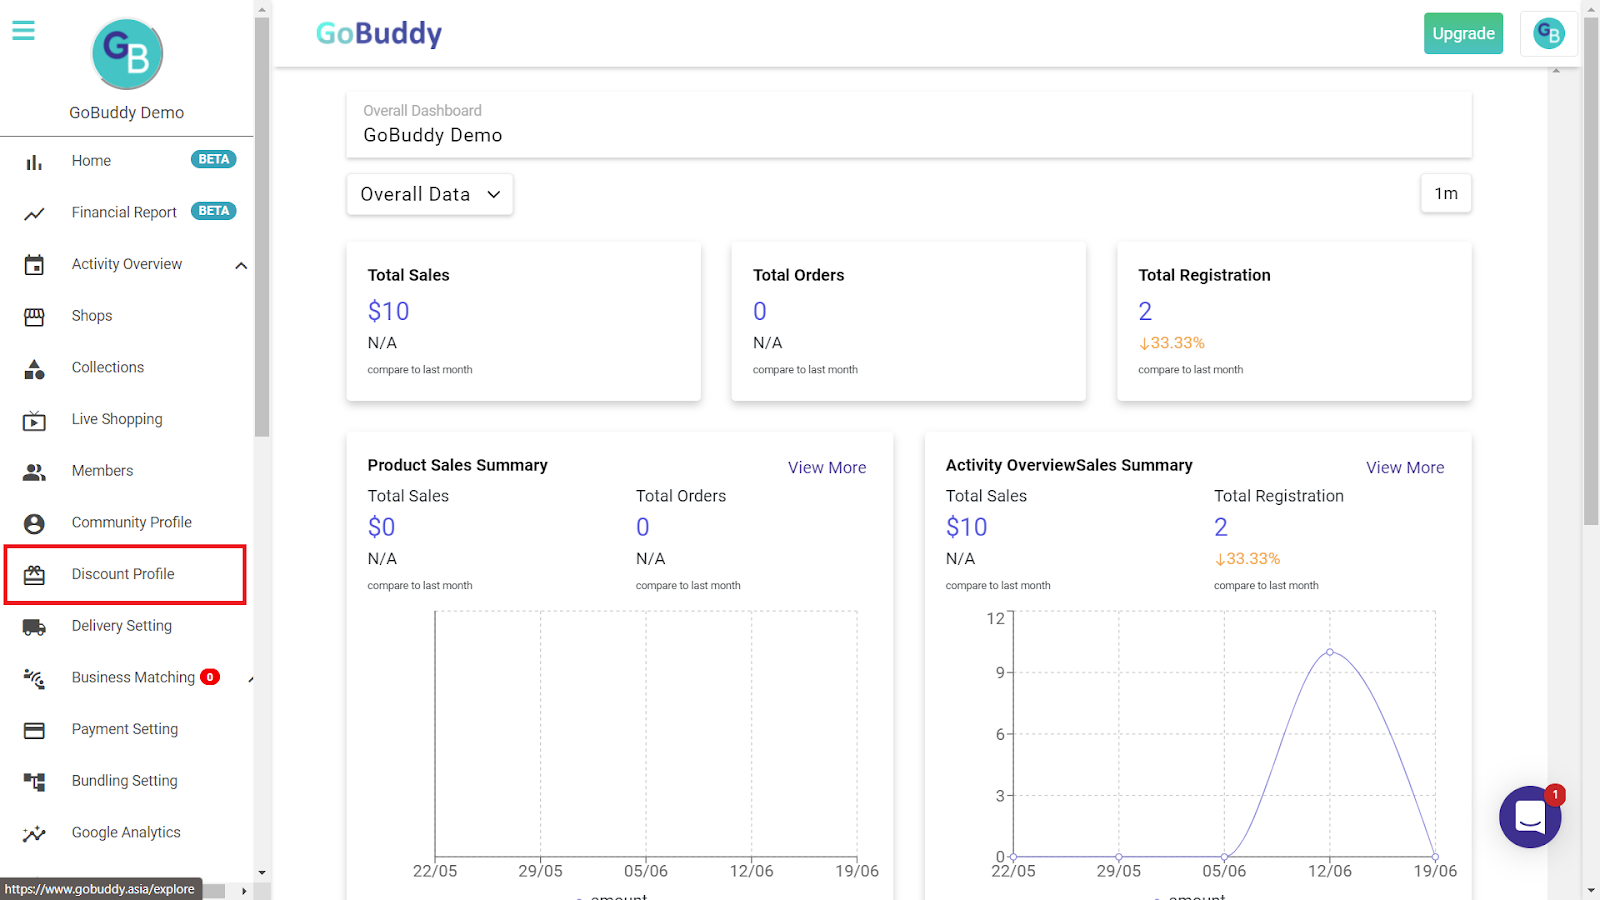Click the page scroll down arrow
1600x900 pixels.
click(1591, 890)
